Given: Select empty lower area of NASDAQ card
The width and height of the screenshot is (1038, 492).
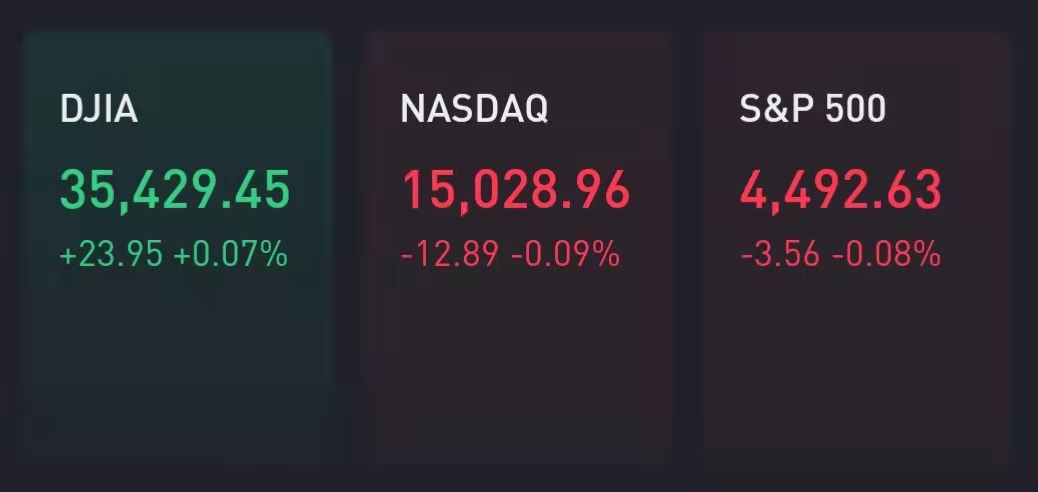Looking at the screenshot, I should (518, 371).
